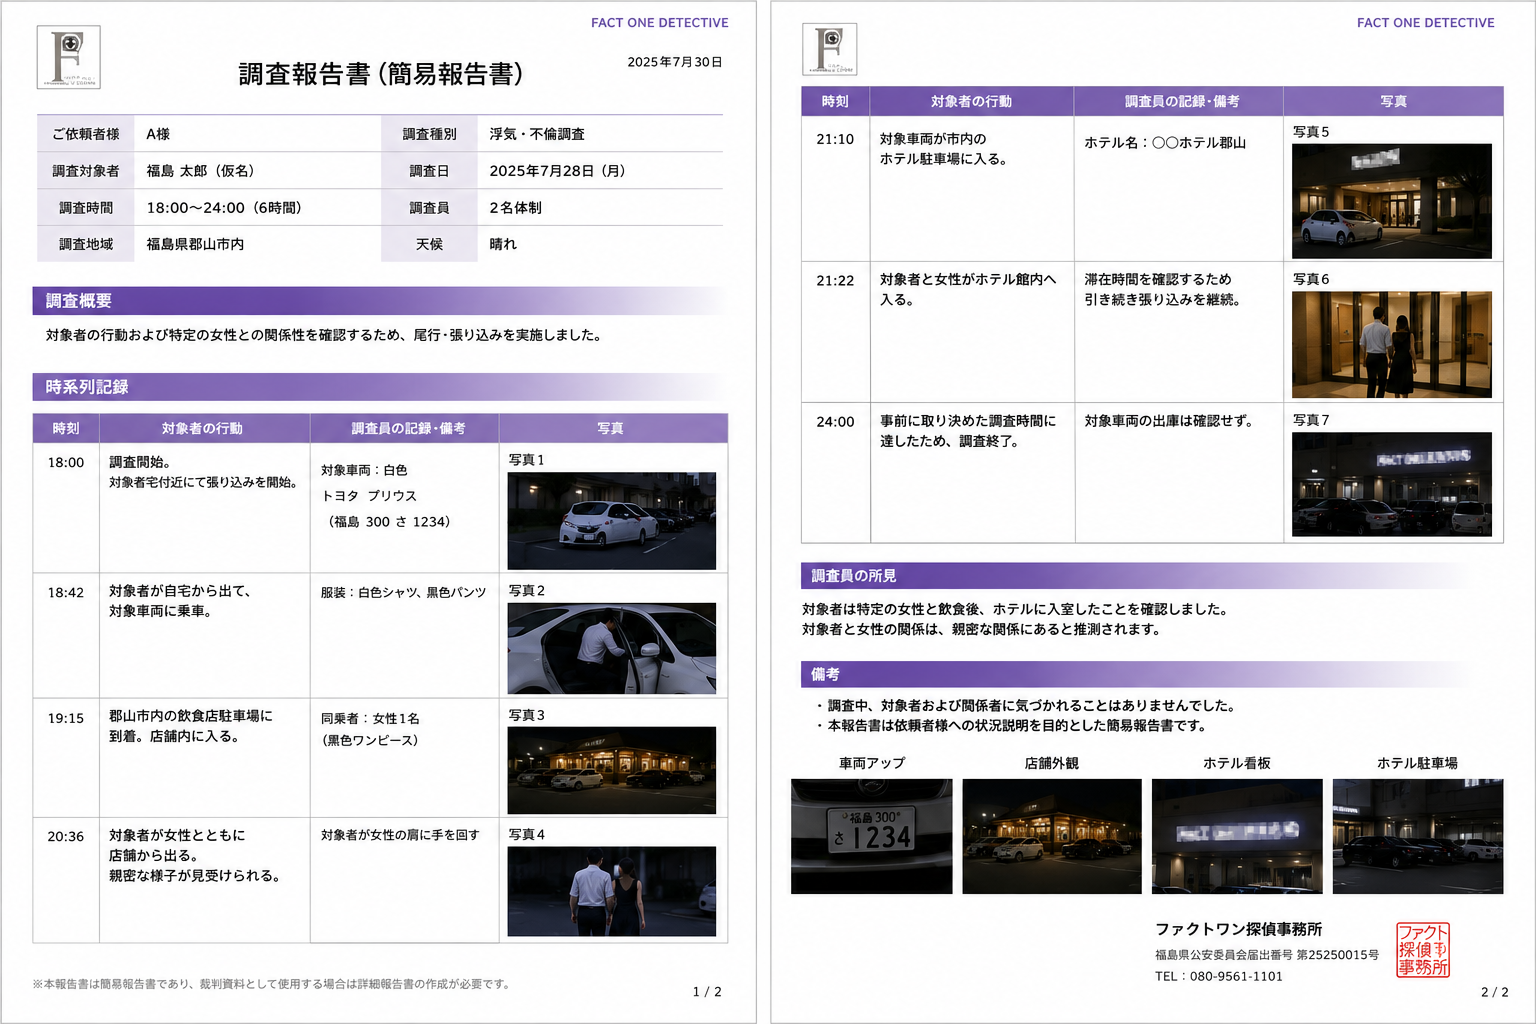Open the ホテル駐車場 photo at the bottom
The image size is (1536, 1024).
[x=1418, y=836]
